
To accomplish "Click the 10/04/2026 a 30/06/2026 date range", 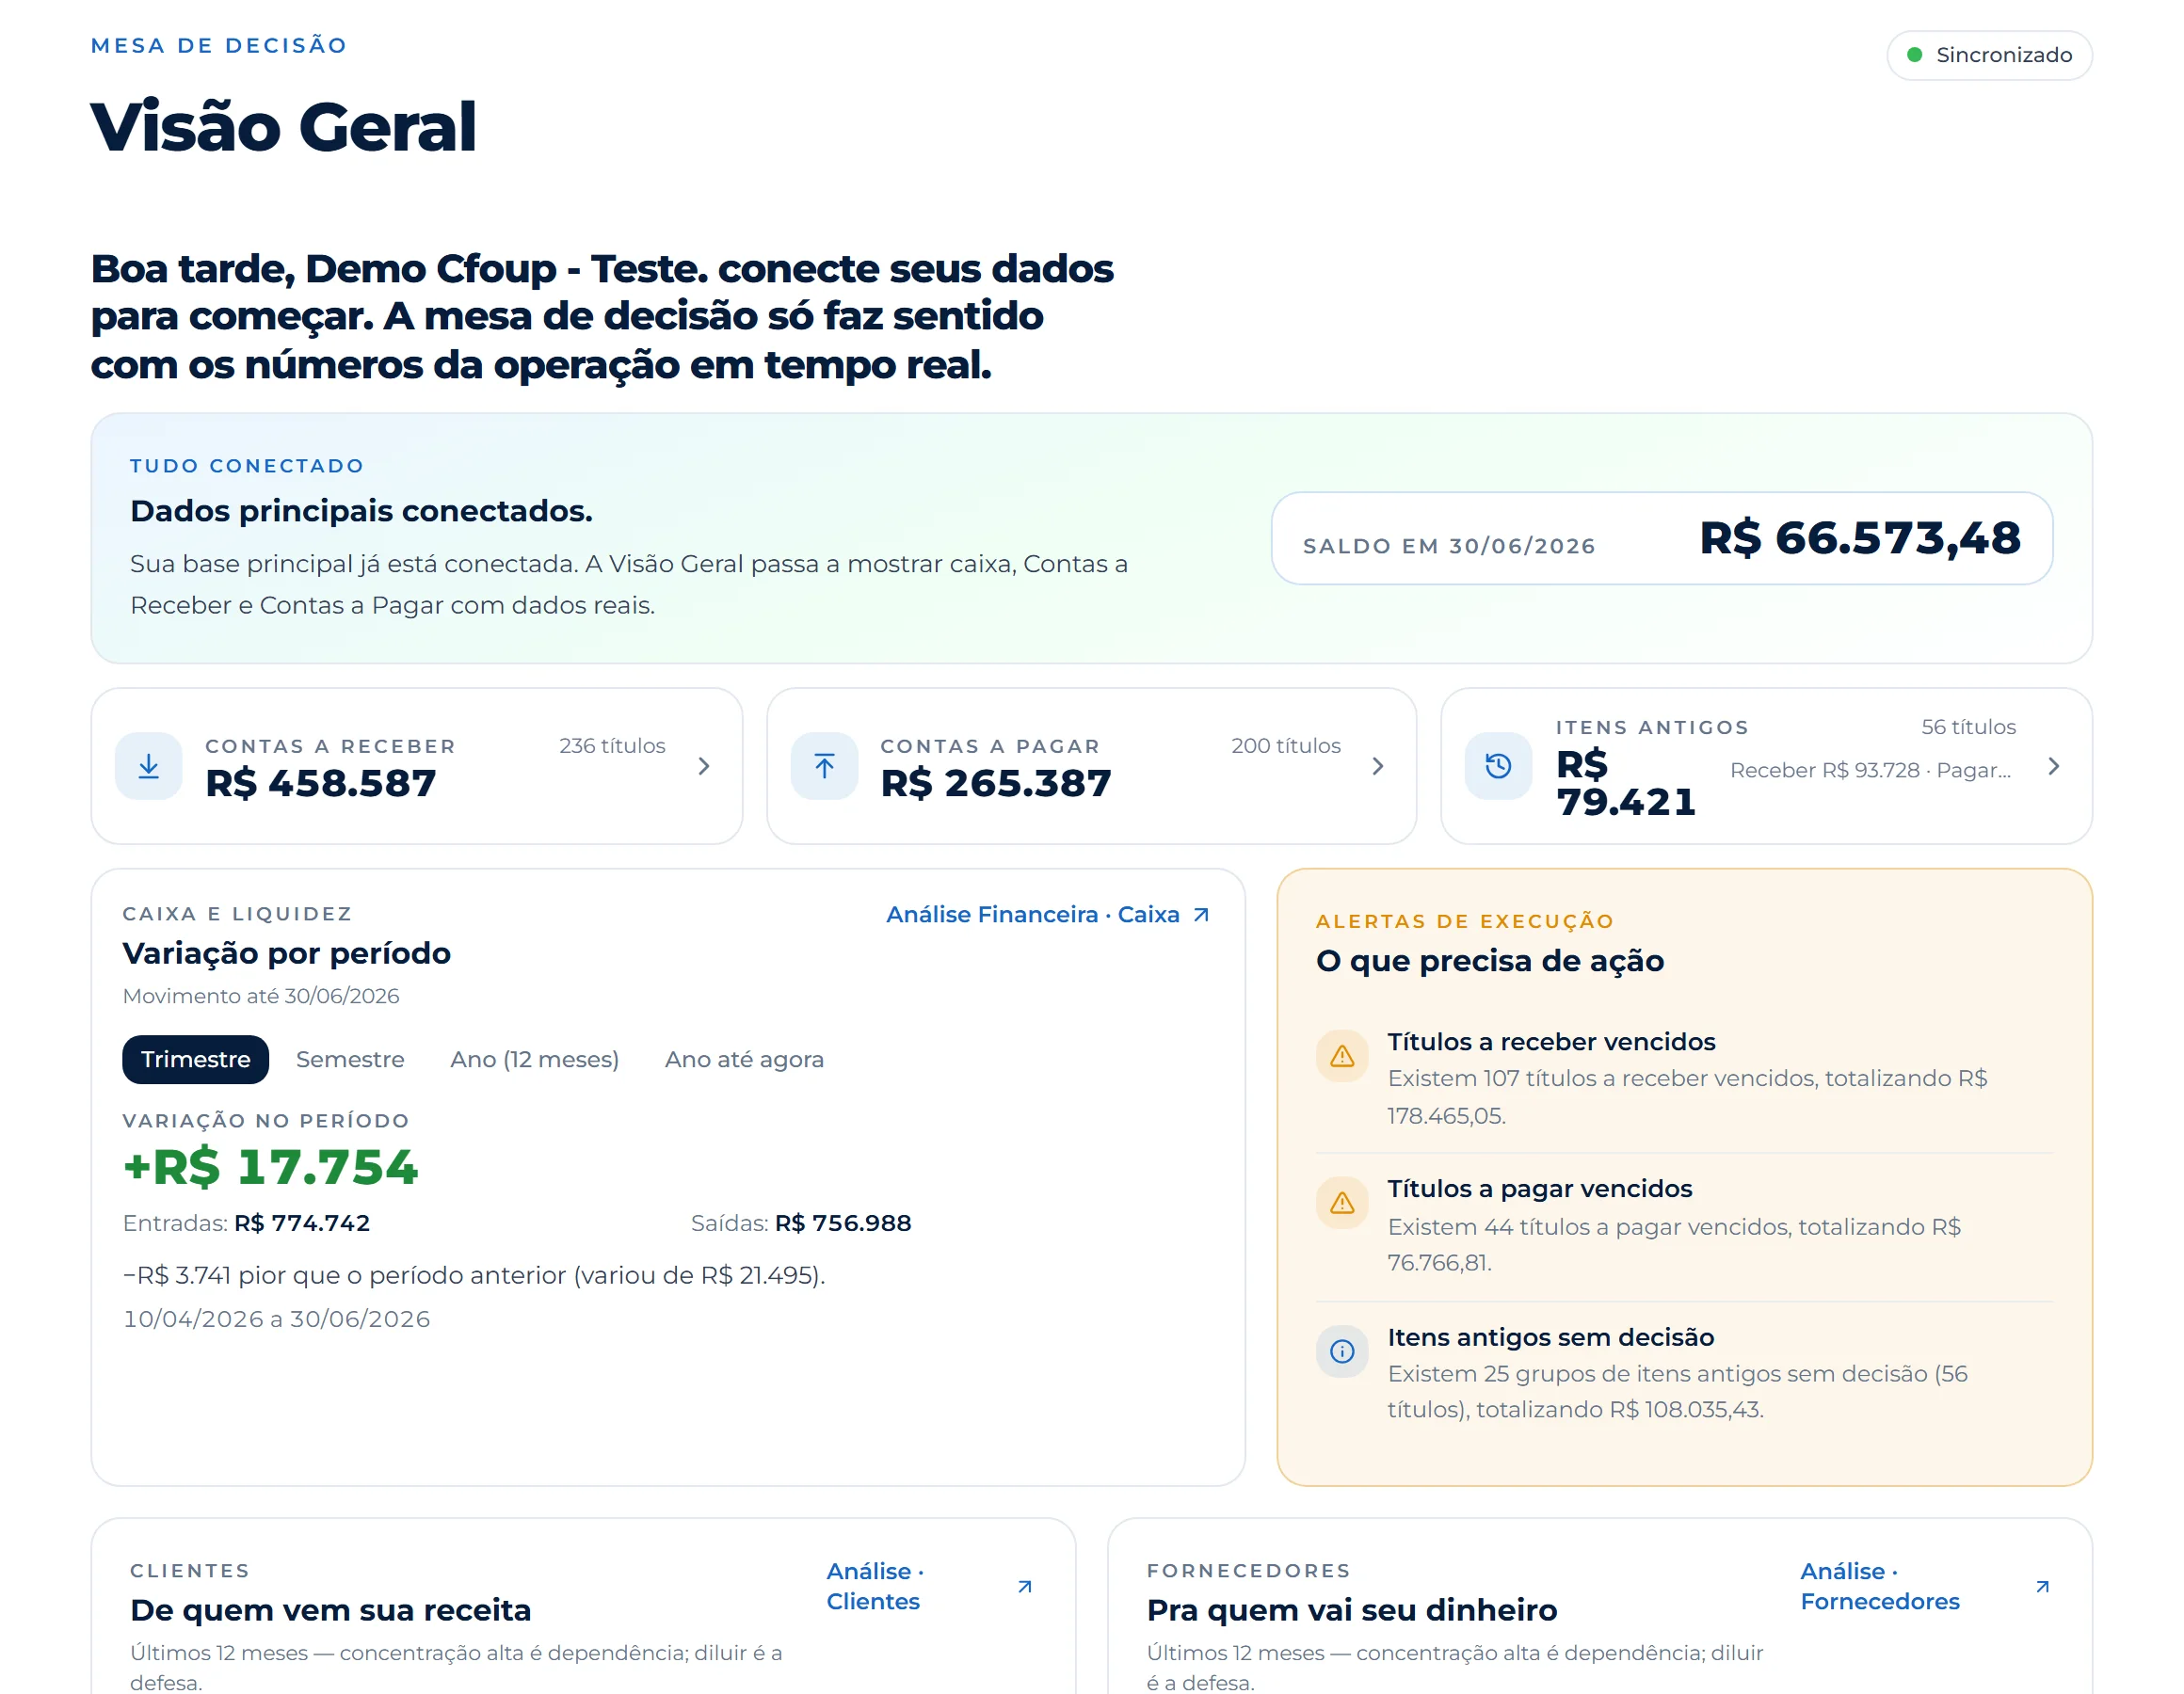I will coord(276,1319).
